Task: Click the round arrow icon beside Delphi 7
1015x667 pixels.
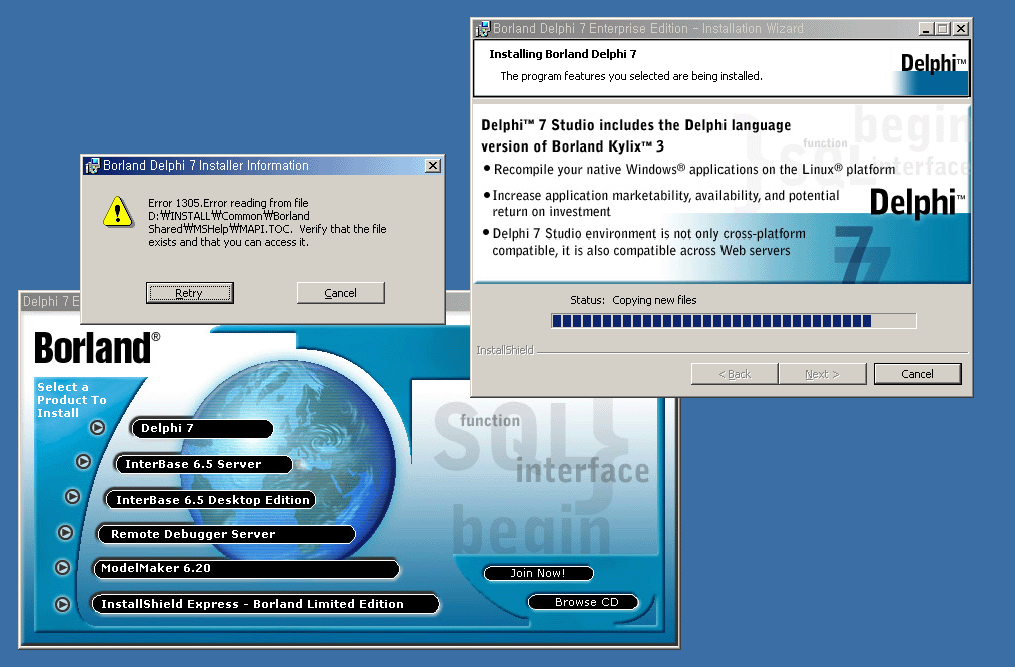Action: click(x=97, y=428)
